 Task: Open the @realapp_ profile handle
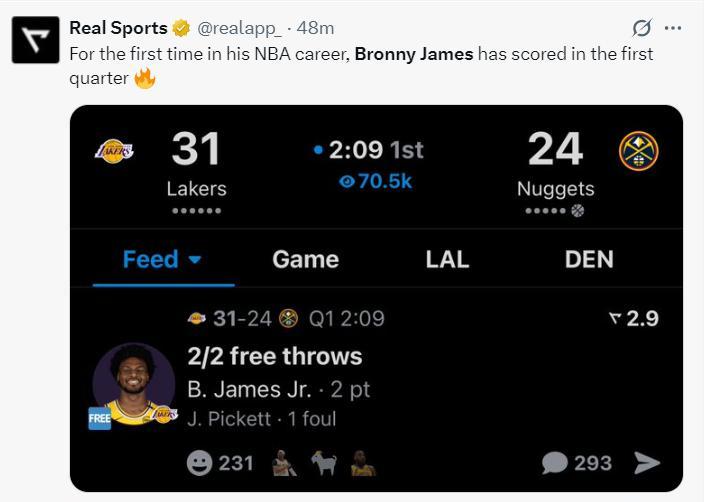pos(240,28)
